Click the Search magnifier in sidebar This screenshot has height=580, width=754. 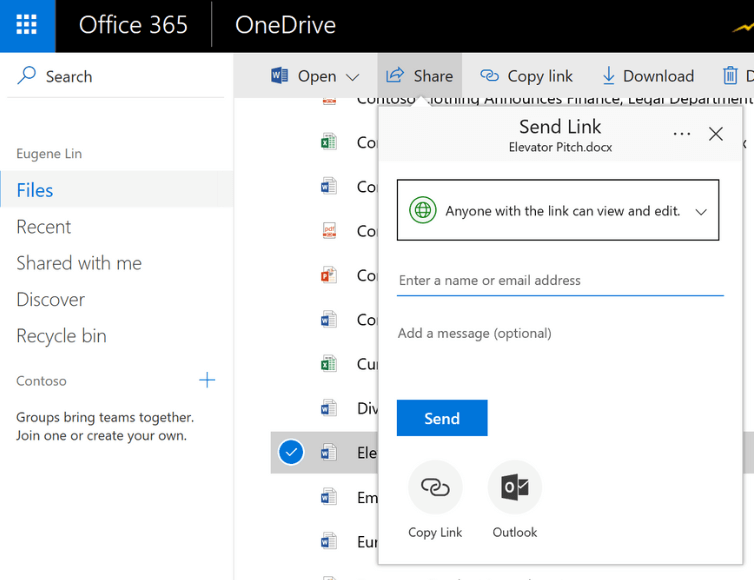pyautogui.click(x=27, y=76)
